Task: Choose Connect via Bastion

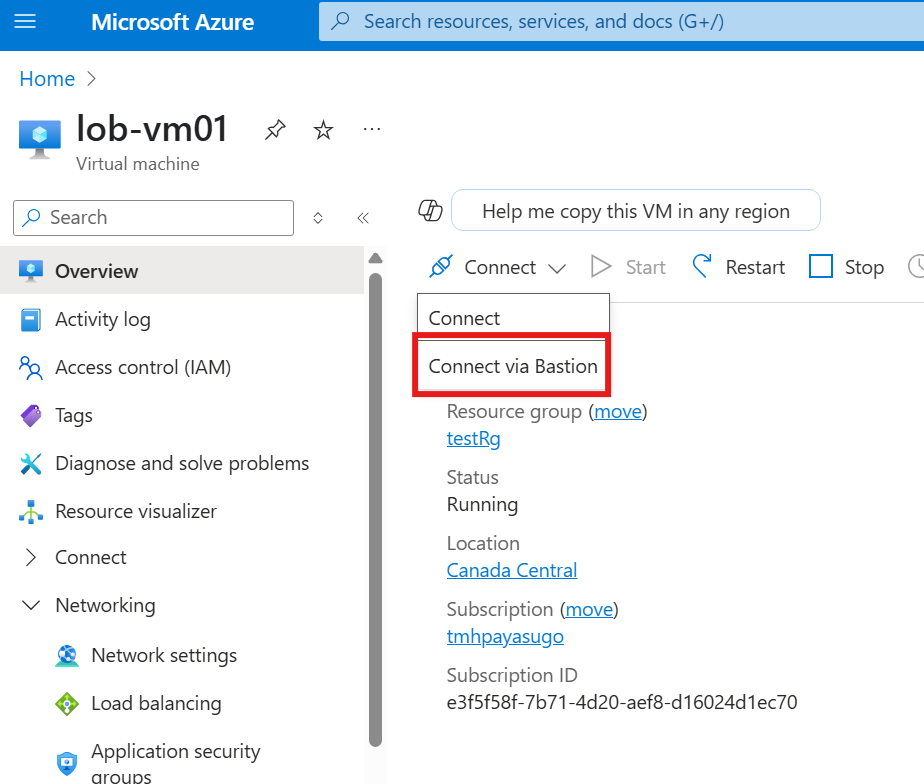Action: 513,366
